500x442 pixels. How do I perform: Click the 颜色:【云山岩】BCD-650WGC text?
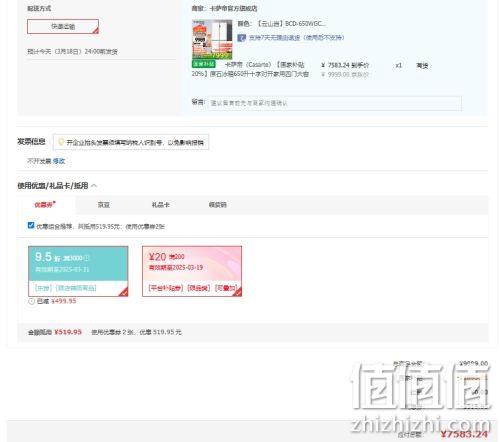click(282, 24)
